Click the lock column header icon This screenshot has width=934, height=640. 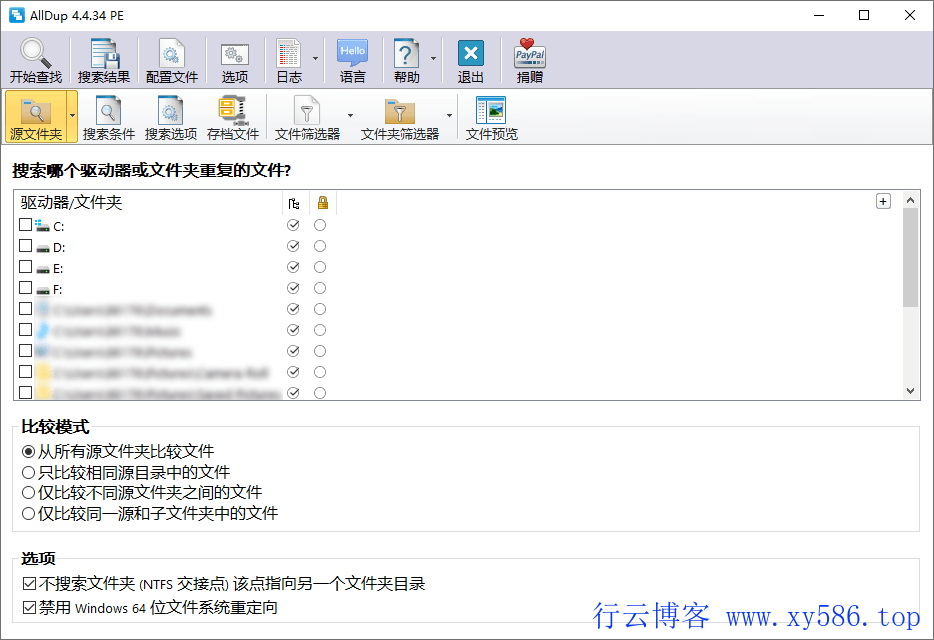pos(322,203)
